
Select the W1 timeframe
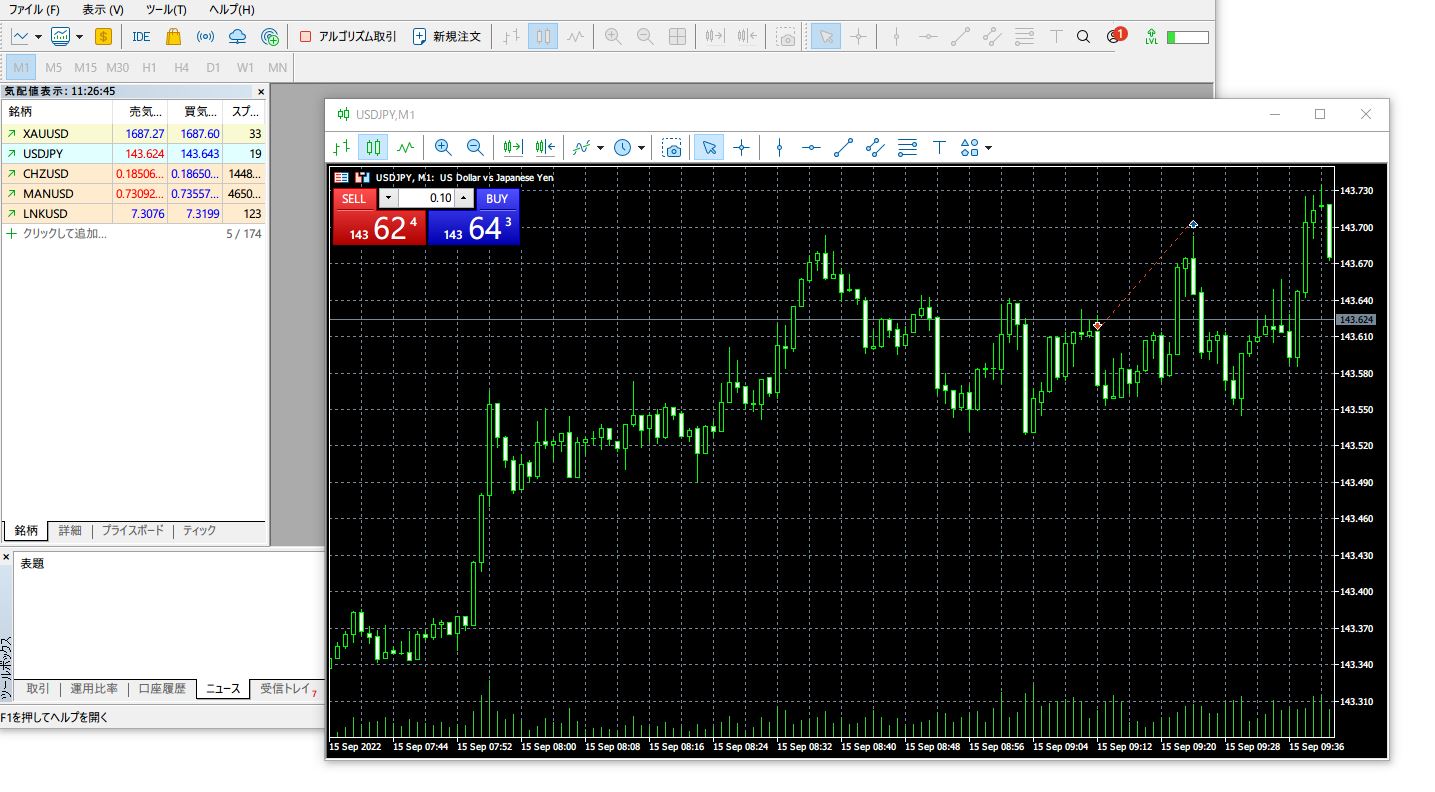point(245,68)
